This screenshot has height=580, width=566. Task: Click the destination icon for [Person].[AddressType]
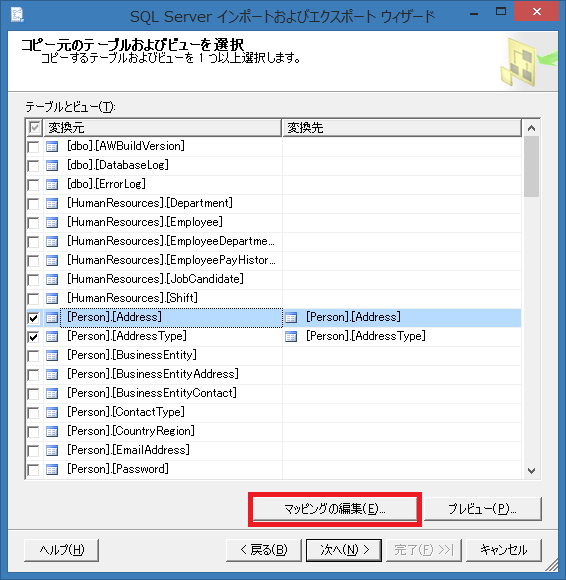(291, 337)
